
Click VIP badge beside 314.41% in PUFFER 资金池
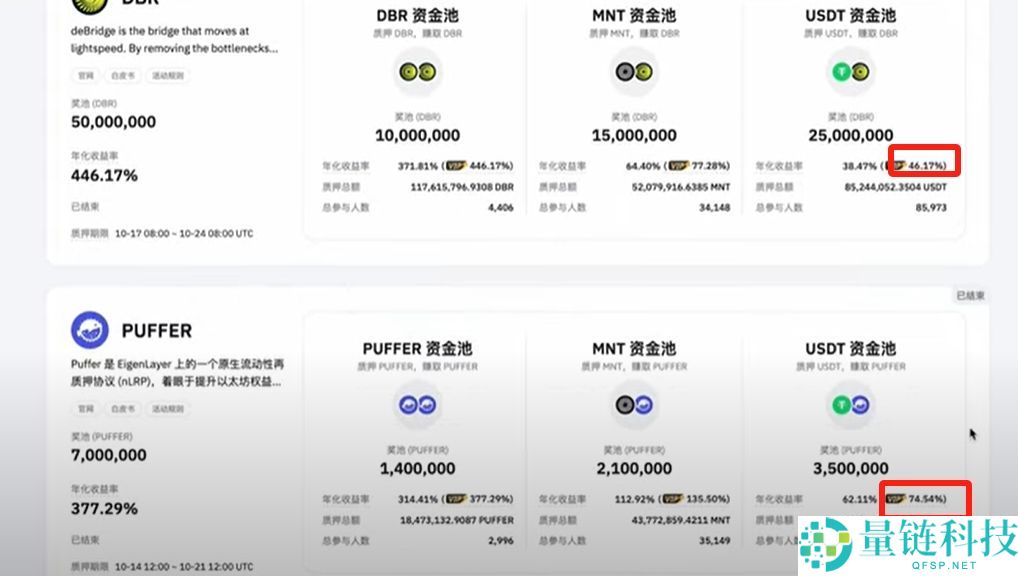point(456,499)
